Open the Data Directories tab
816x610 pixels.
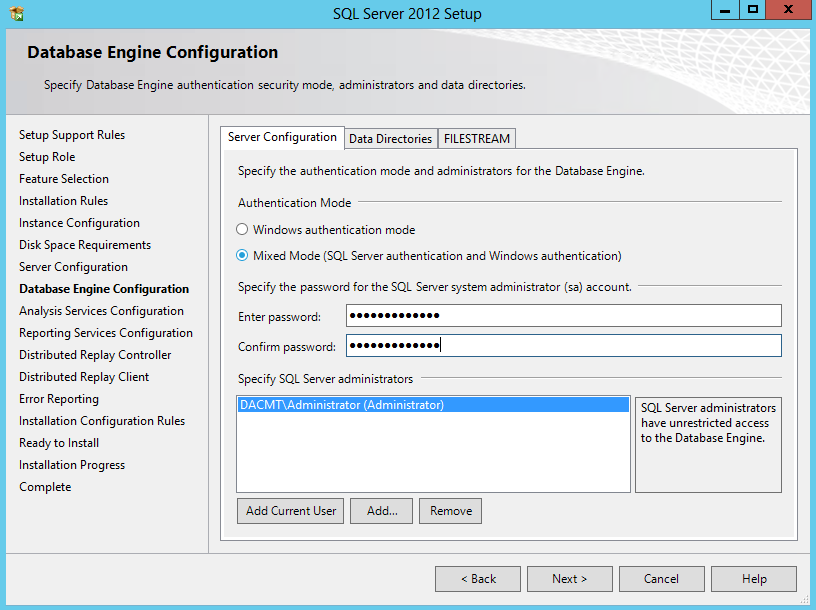[x=390, y=139]
